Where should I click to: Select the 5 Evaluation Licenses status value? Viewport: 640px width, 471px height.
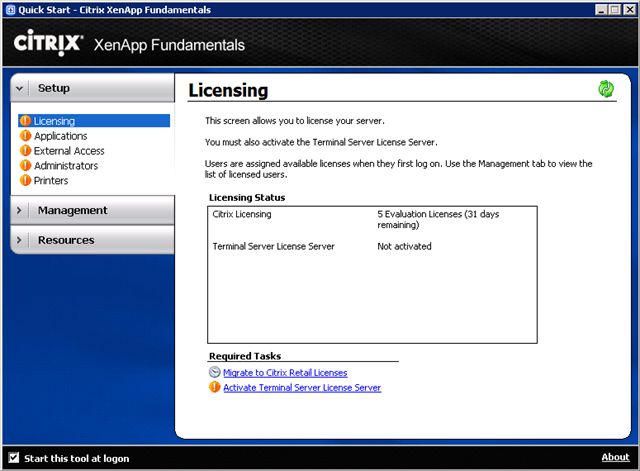[x=438, y=220]
